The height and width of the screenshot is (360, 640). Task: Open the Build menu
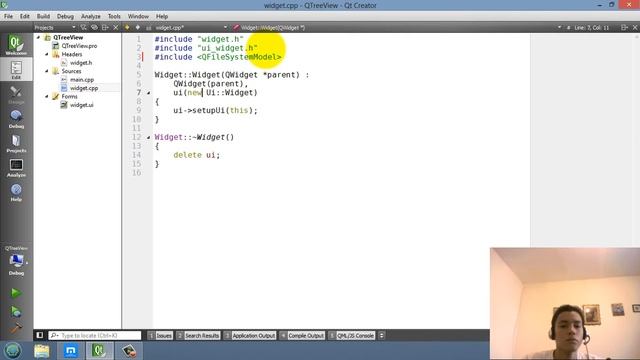click(43, 16)
